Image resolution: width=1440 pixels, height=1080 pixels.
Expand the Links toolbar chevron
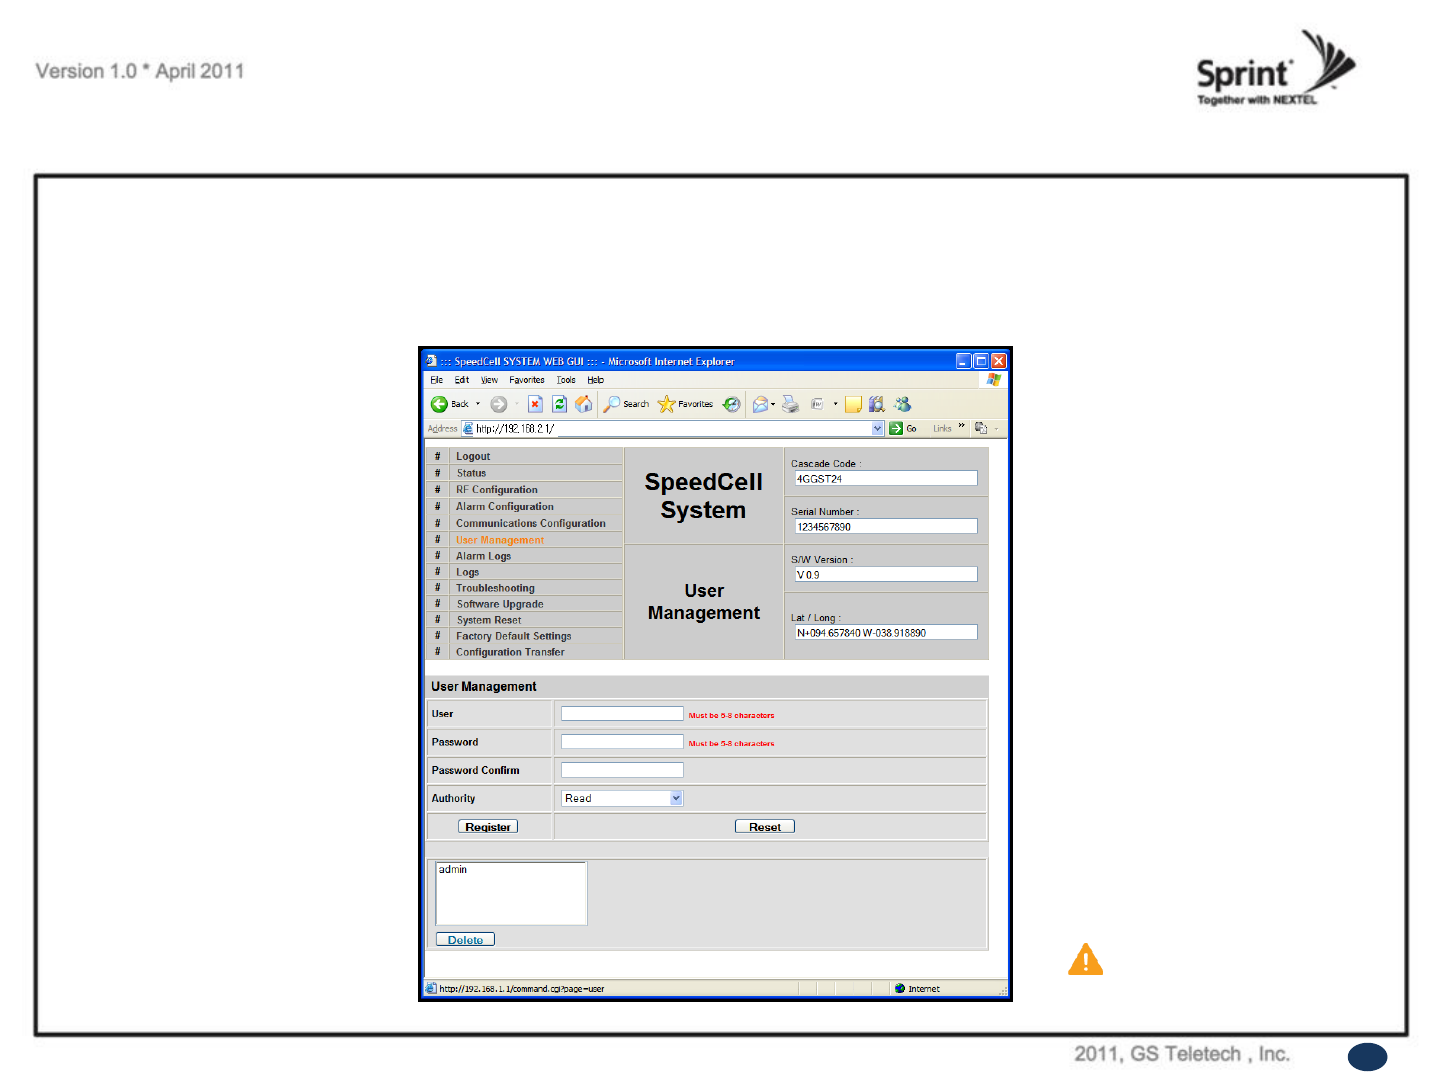tap(962, 426)
